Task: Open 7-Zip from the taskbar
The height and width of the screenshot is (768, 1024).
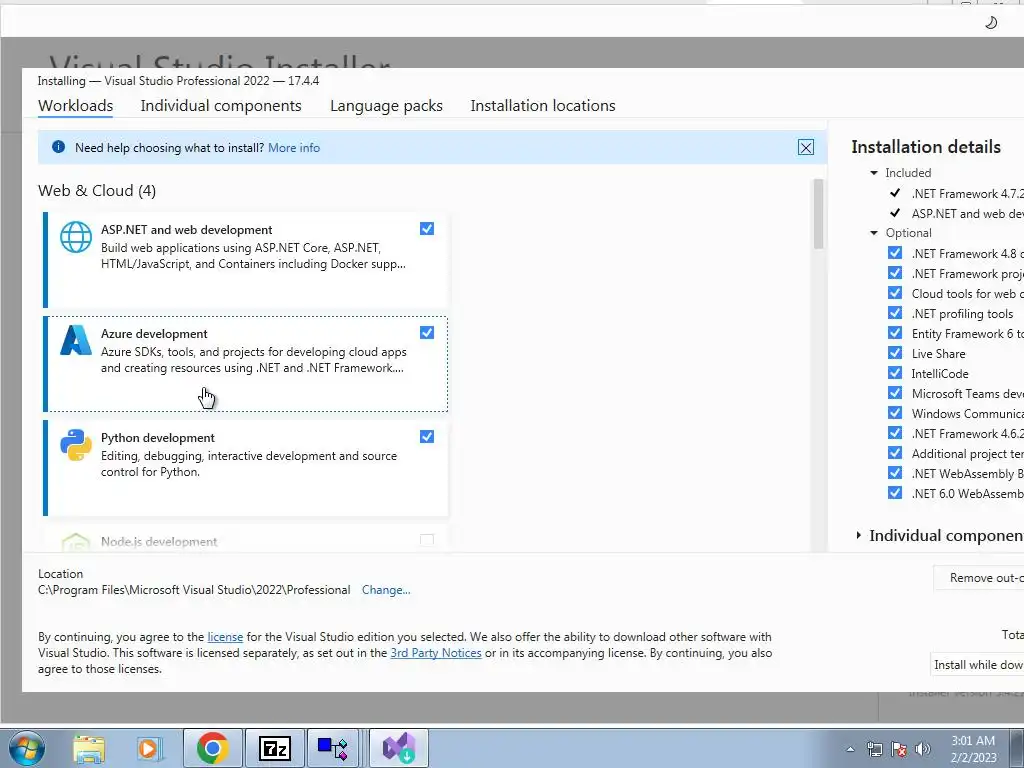Action: pos(274,748)
